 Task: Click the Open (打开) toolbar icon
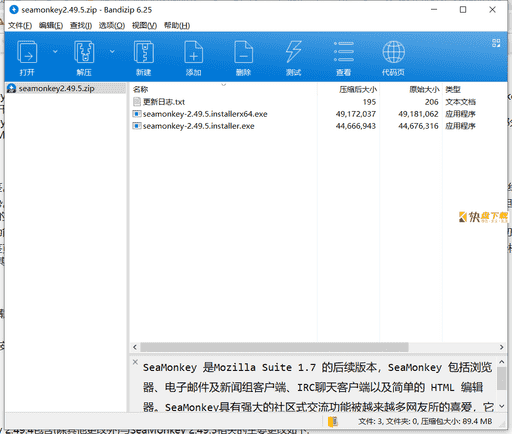click(x=27, y=52)
